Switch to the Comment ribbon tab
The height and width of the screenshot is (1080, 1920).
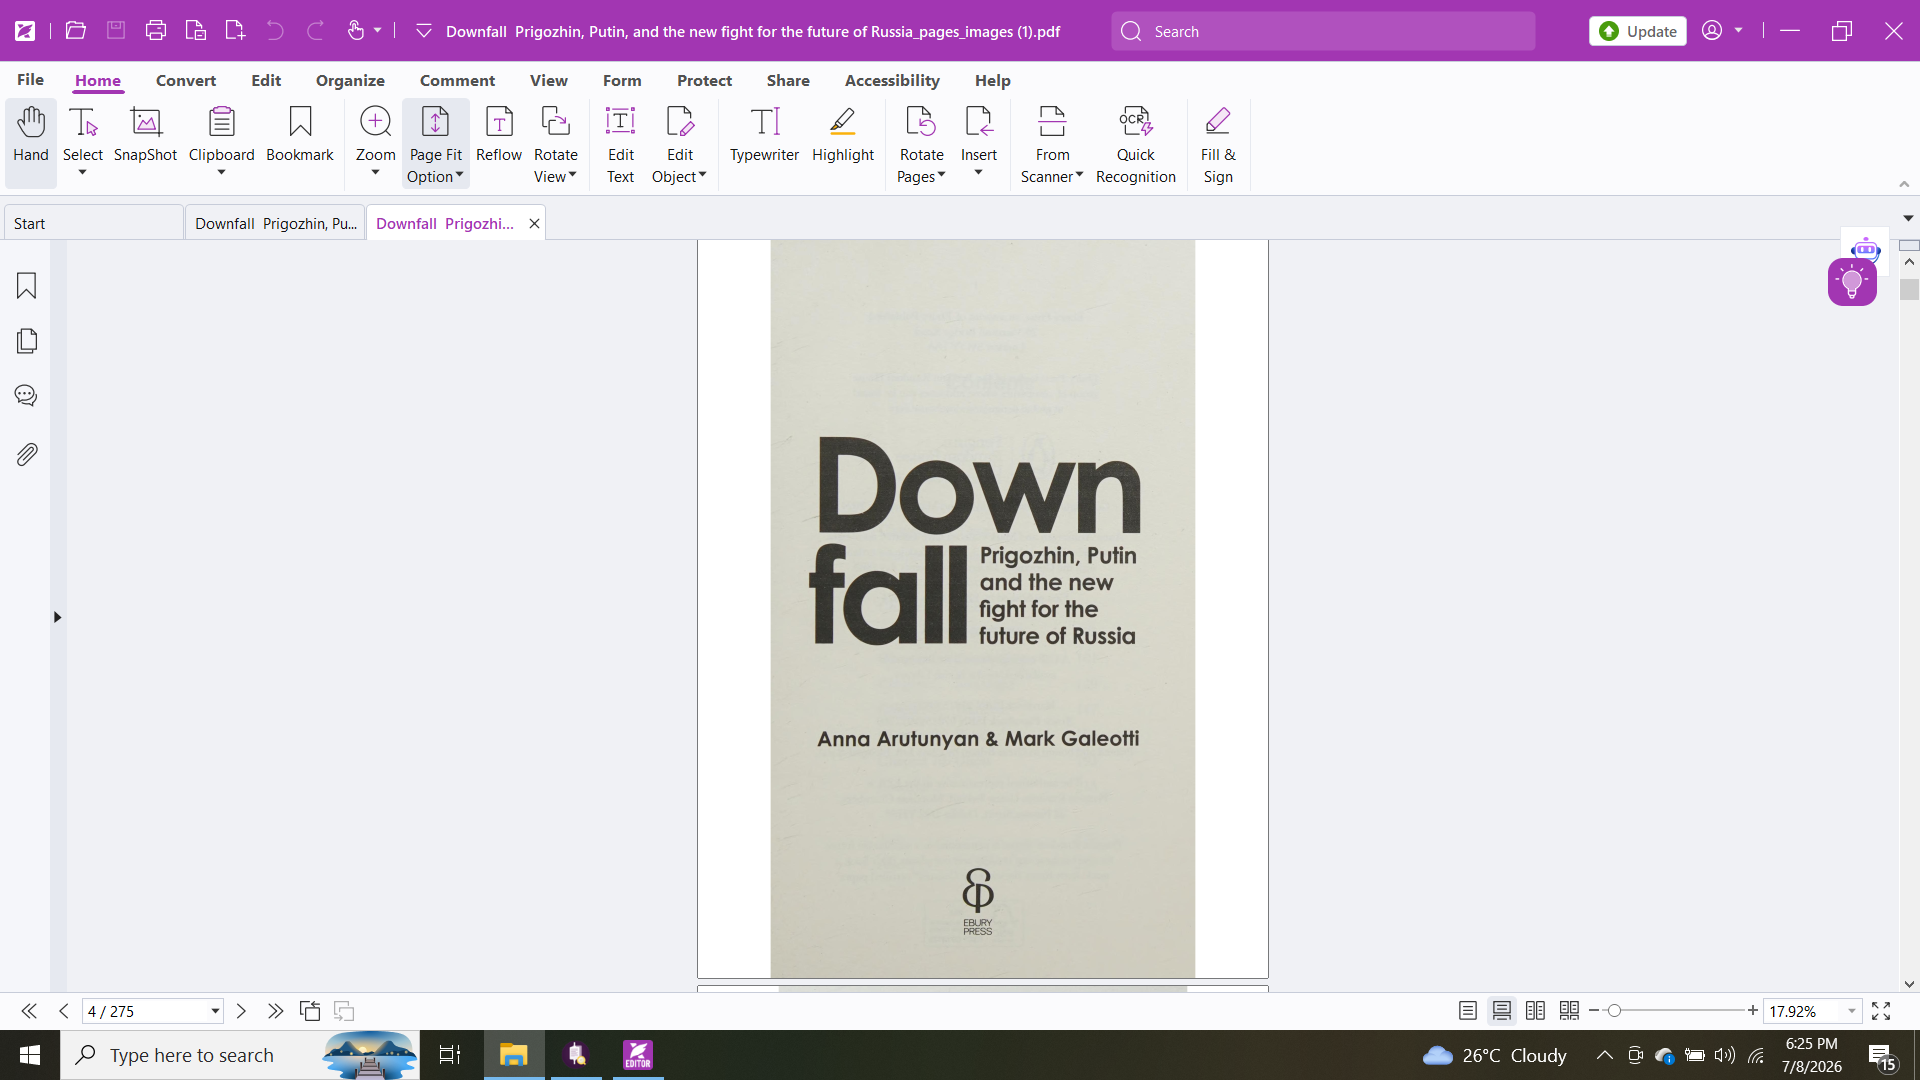click(x=457, y=80)
